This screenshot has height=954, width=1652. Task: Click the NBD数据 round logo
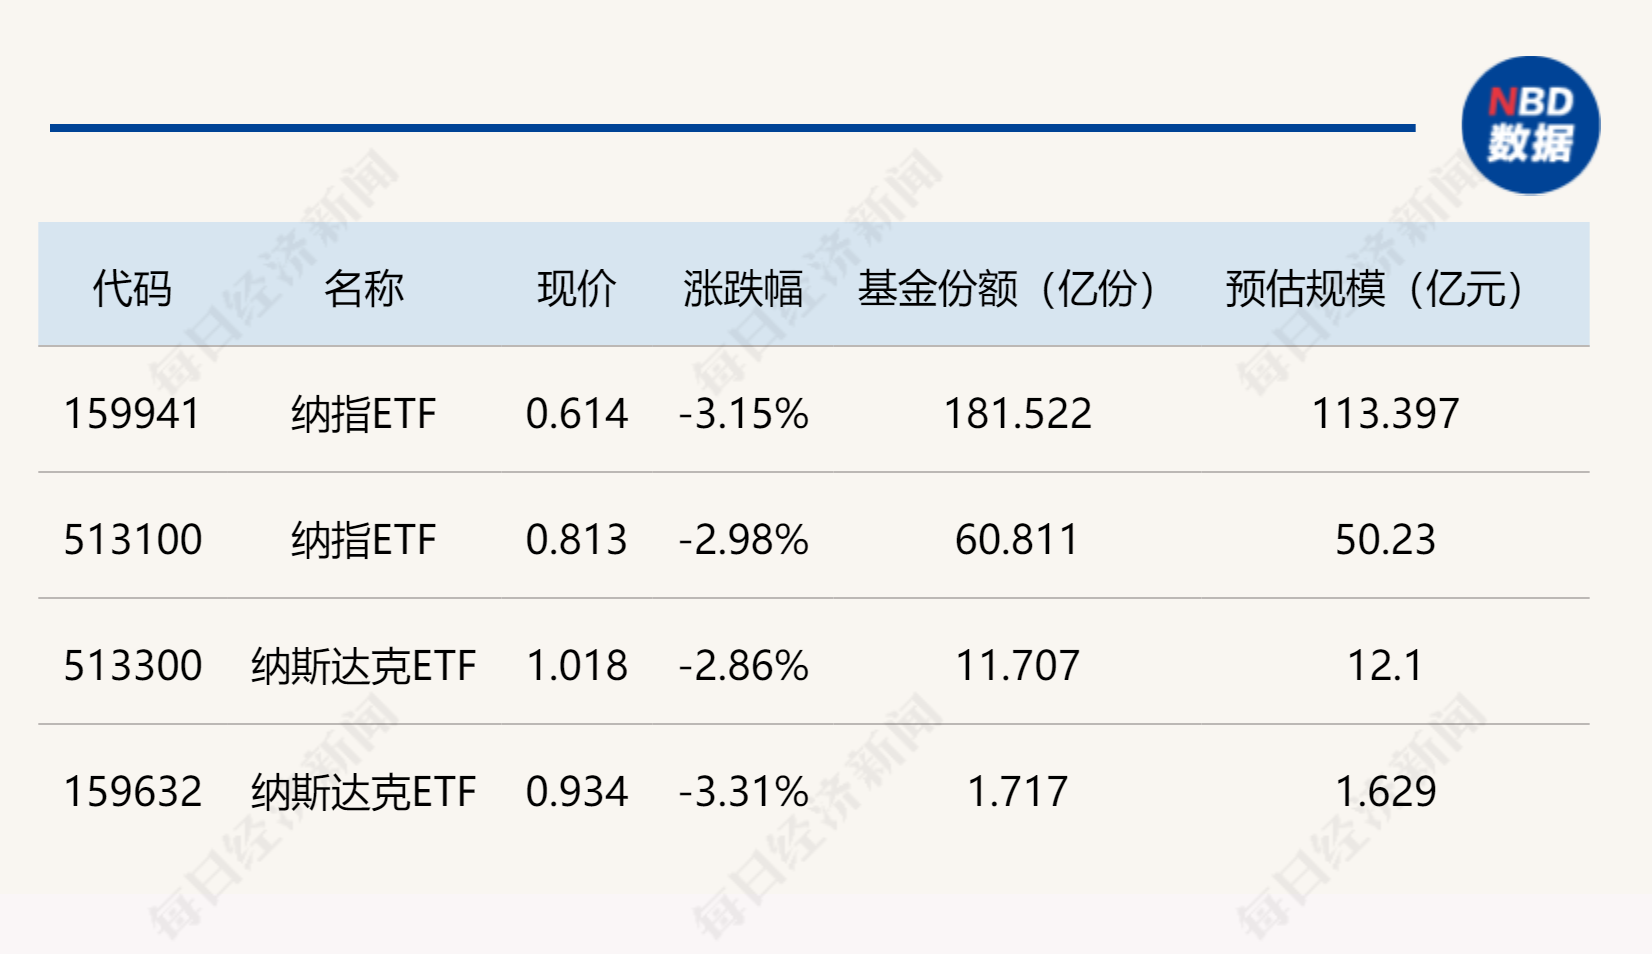tap(1530, 125)
